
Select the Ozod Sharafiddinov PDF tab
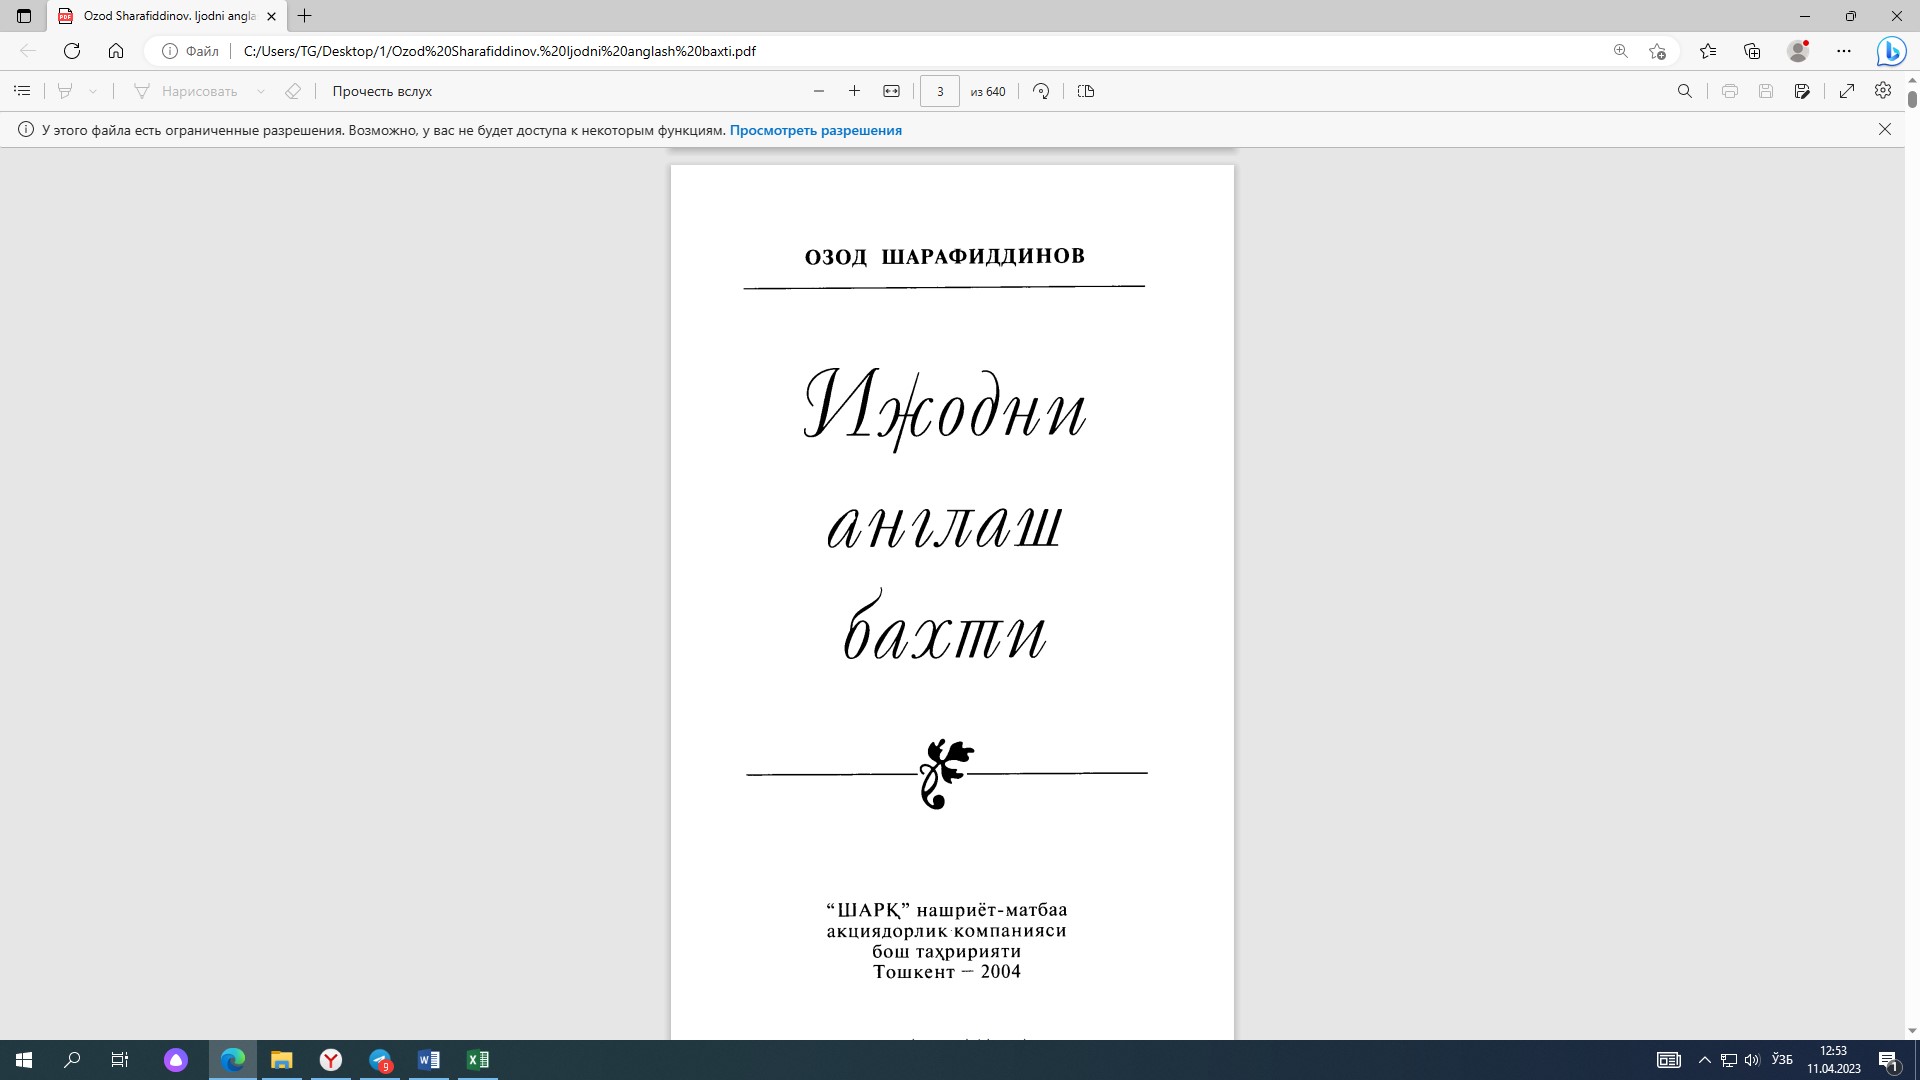click(160, 16)
